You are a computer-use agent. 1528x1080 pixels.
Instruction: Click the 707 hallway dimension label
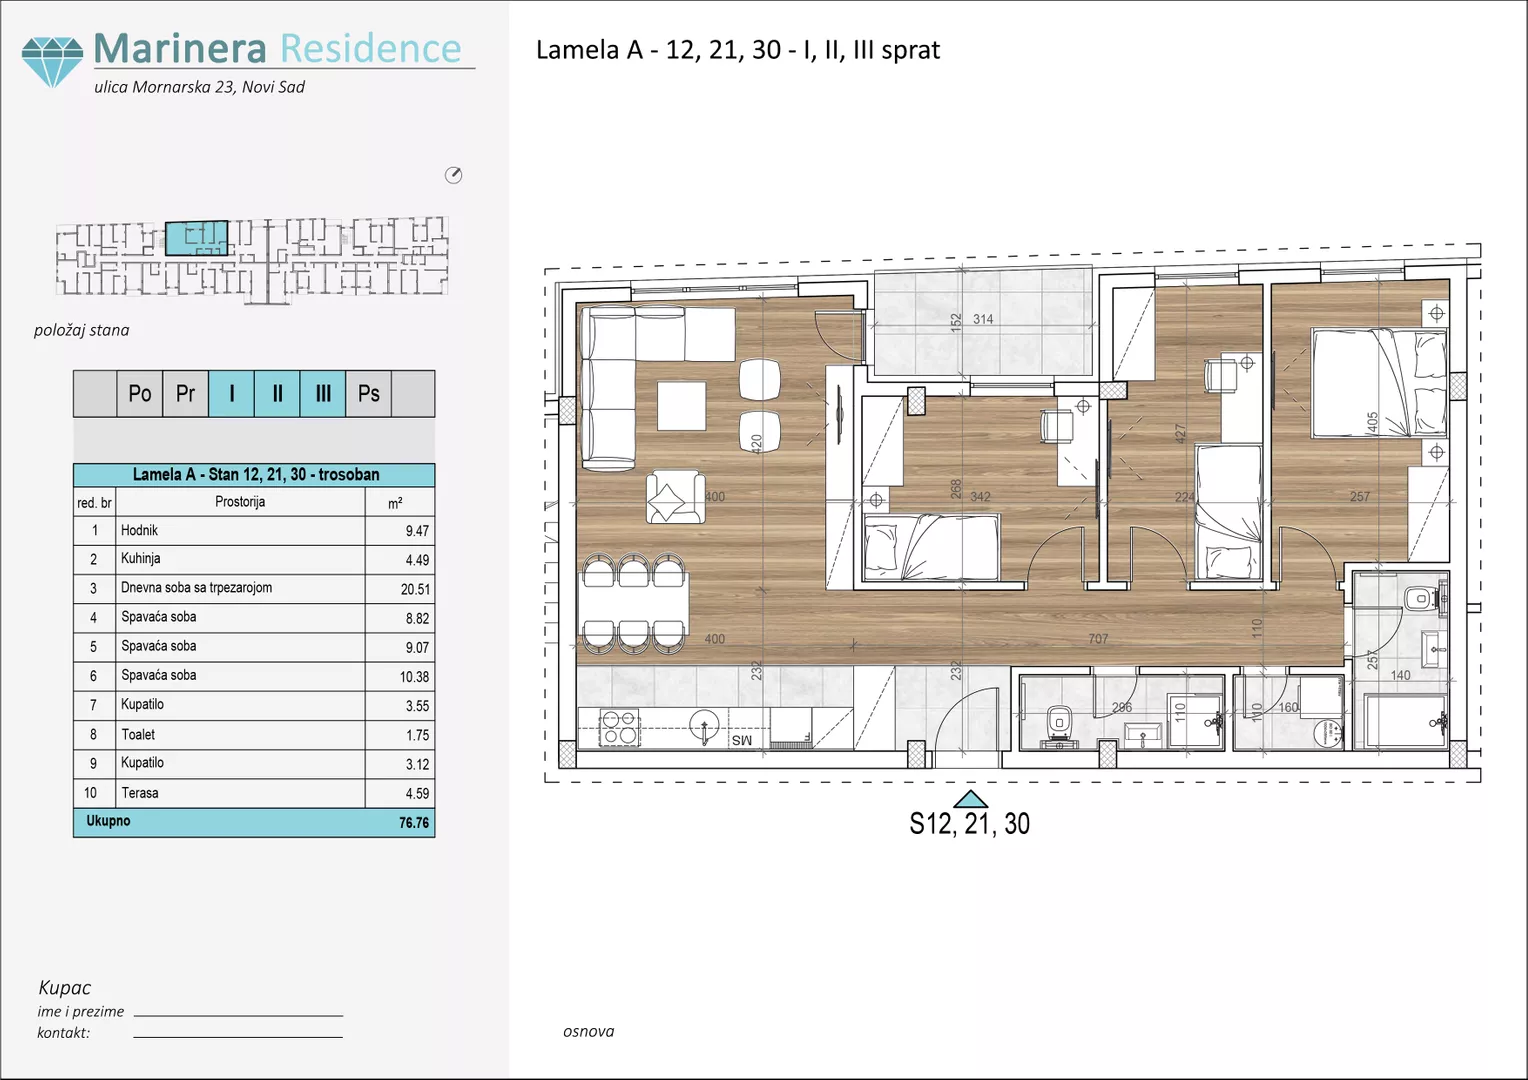click(1098, 639)
